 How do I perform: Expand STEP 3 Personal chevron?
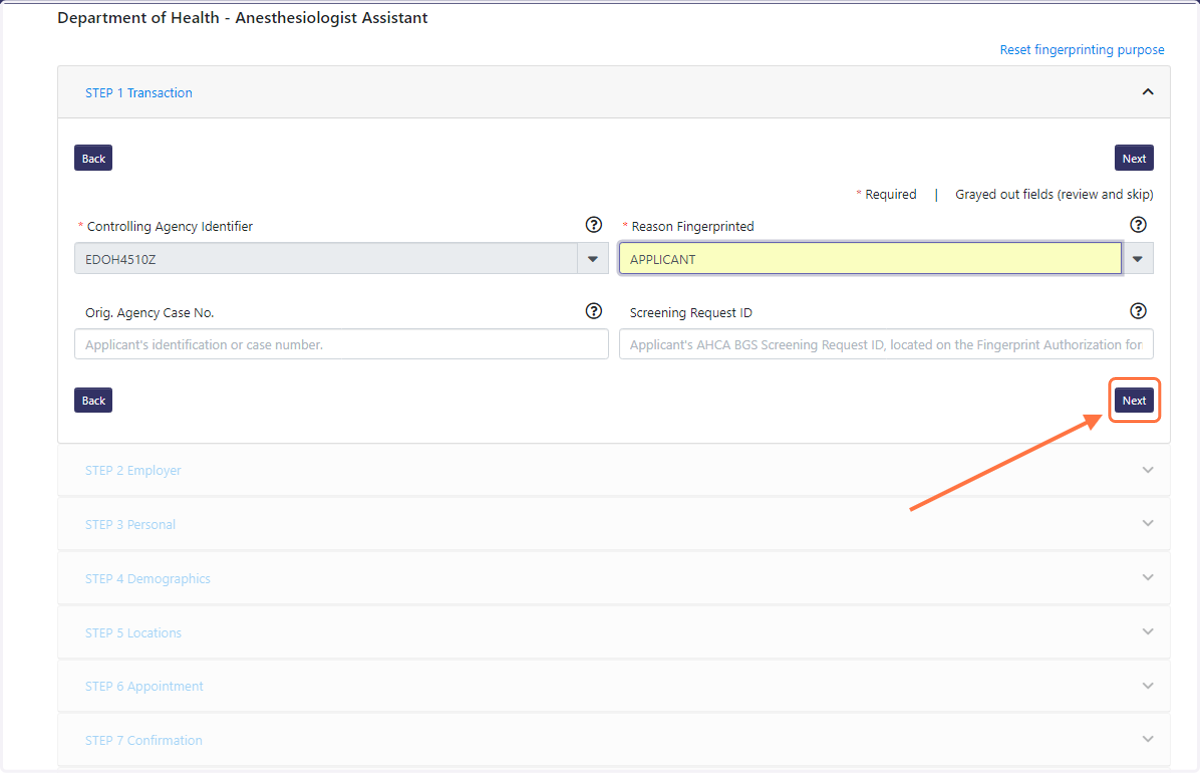click(x=1148, y=524)
